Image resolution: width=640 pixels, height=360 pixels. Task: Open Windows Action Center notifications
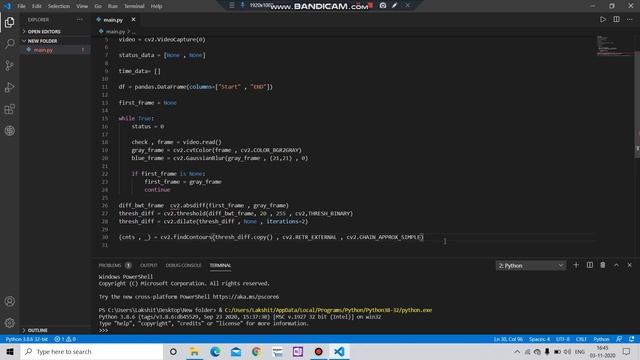pos(627,351)
